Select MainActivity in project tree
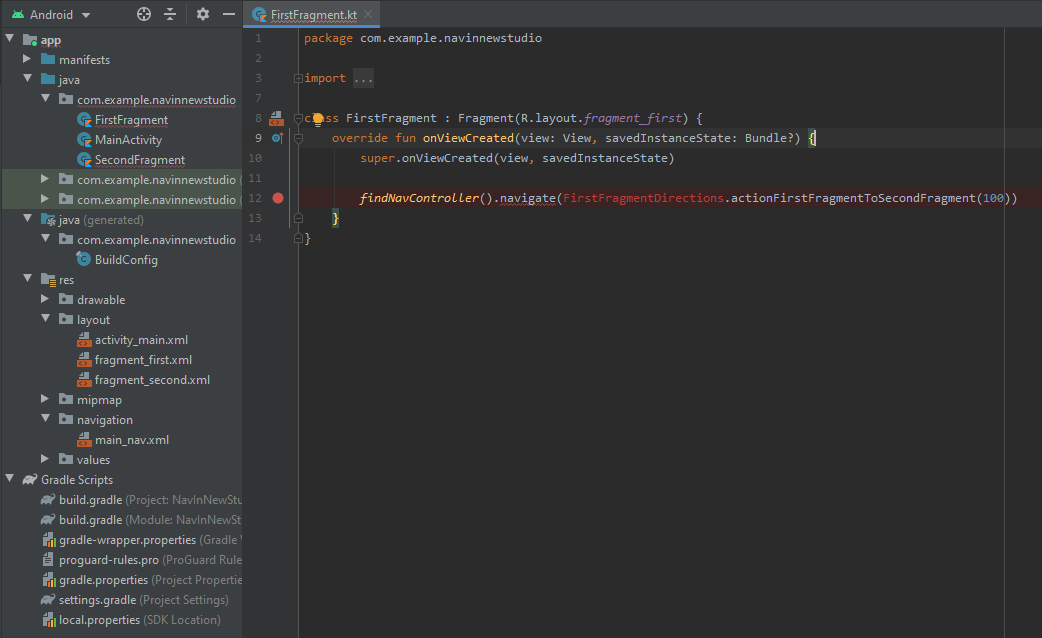Viewport: 1042px width, 638px height. [x=128, y=140]
